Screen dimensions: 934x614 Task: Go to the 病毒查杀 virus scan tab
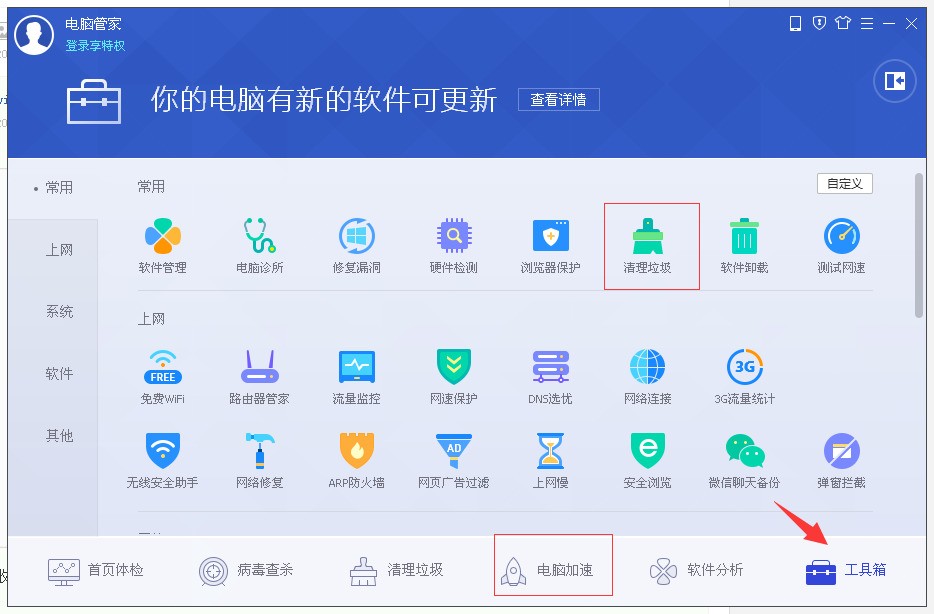tap(246, 571)
